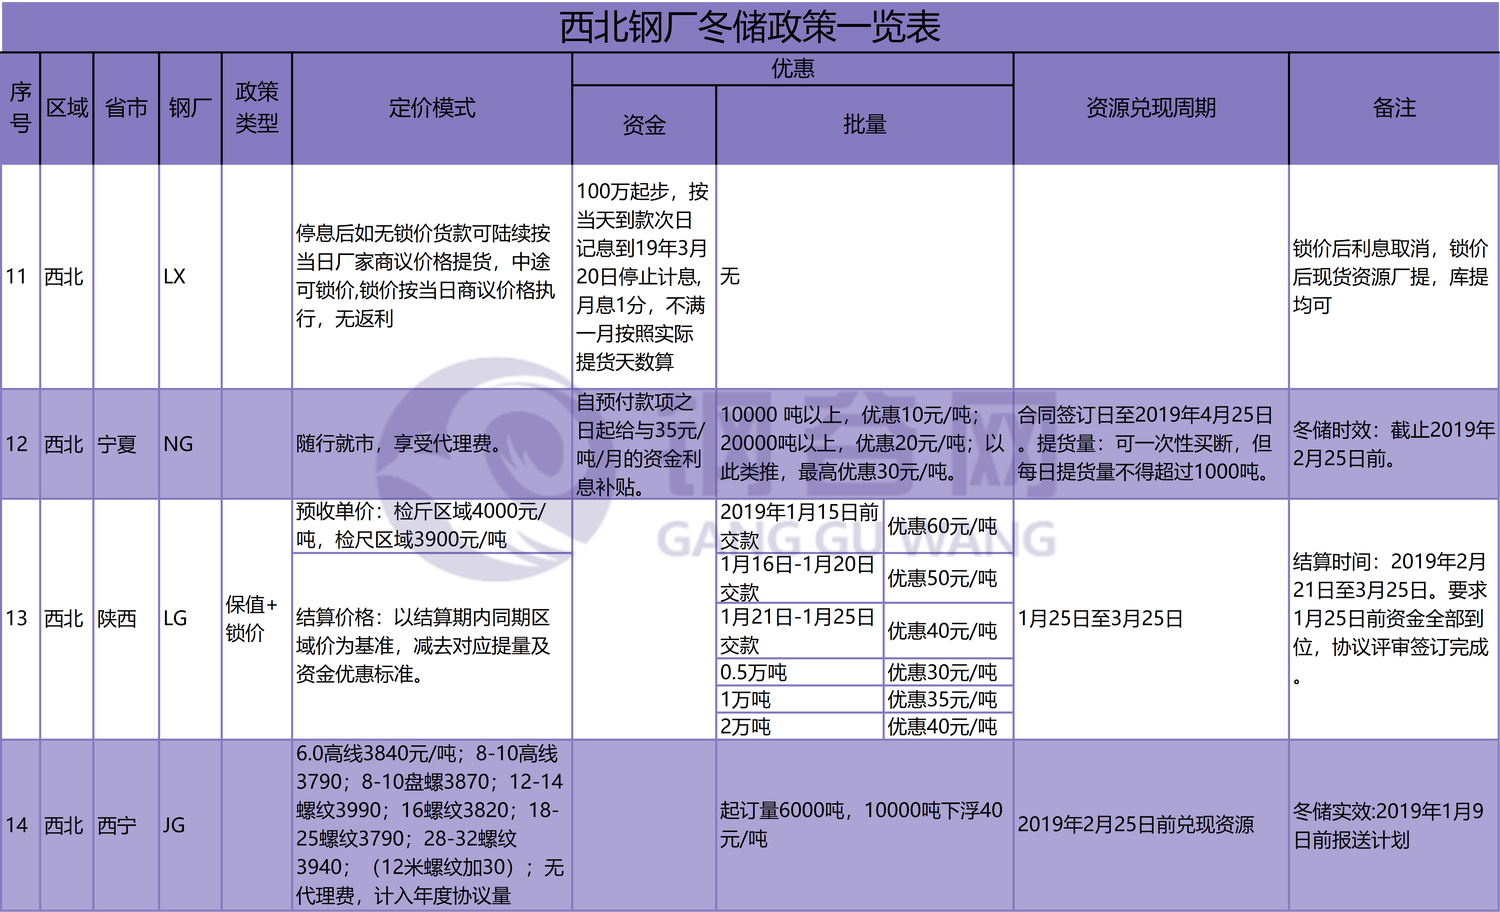Screen dimensions: 1500x912
Task: Click the cell 随行就市，享受代理费。
Action: [x=432, y=444]
